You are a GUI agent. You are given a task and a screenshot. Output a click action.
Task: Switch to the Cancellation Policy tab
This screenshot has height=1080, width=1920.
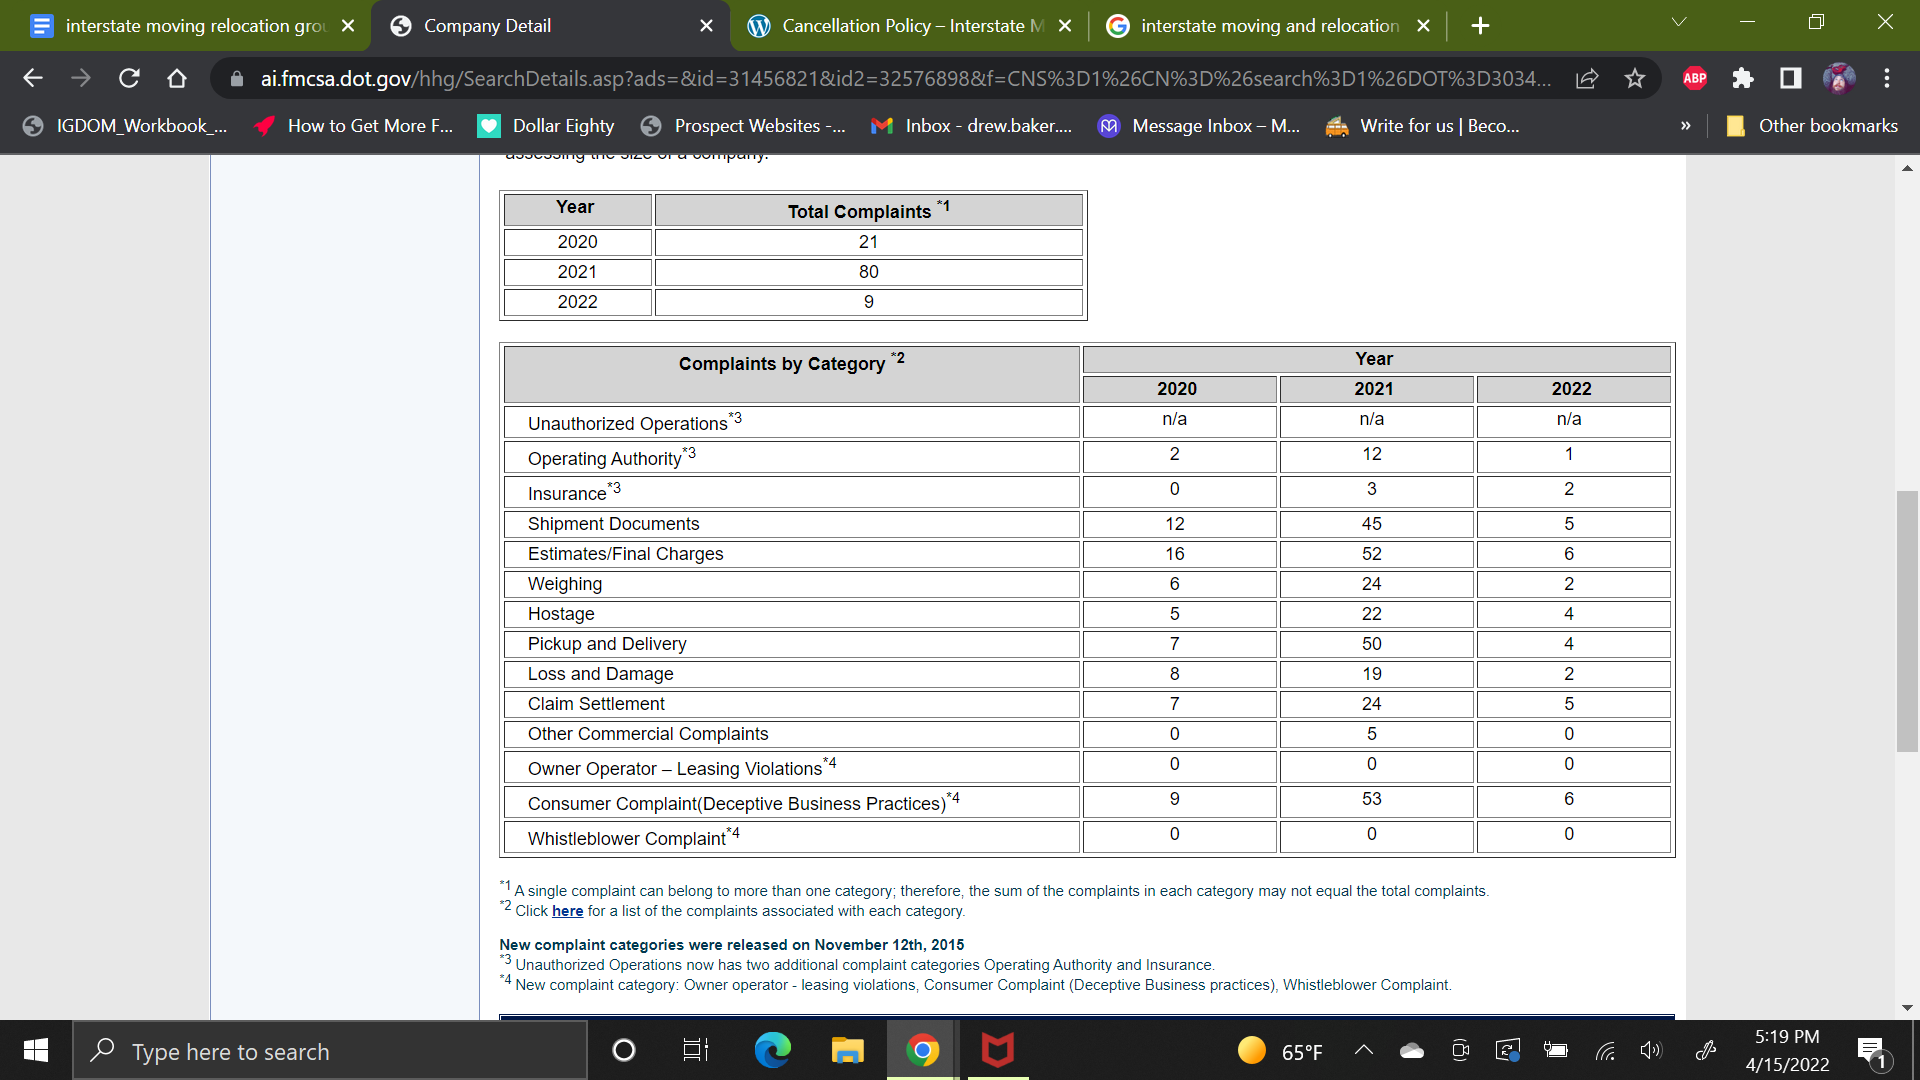pos(910,26)
